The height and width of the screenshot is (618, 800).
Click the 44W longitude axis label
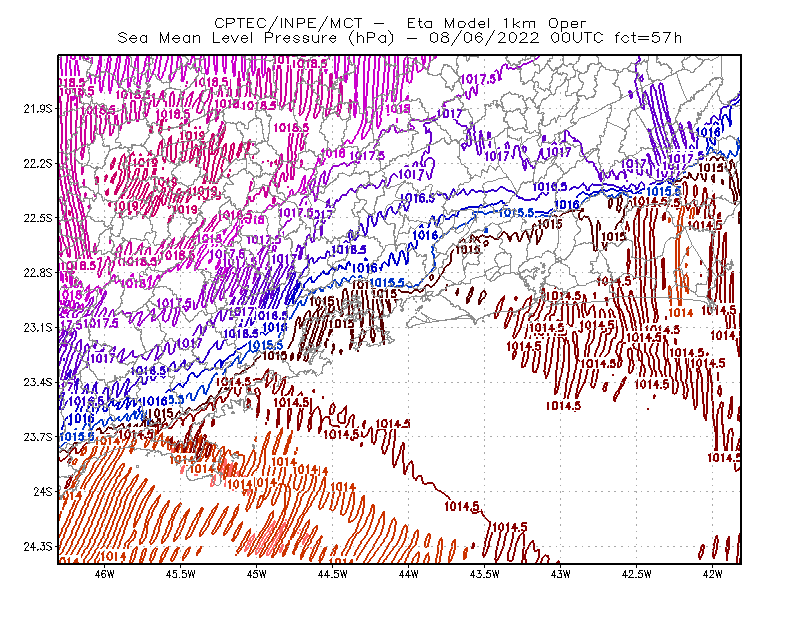(x=409, y=574)
